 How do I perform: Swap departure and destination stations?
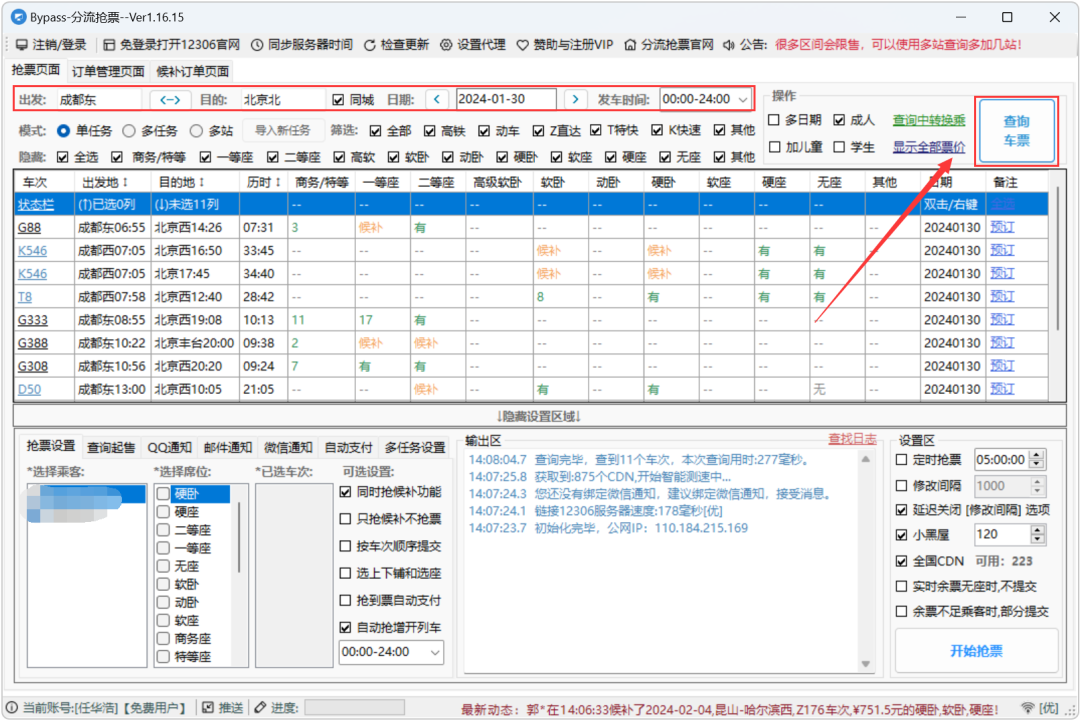[x=170, y=100]
